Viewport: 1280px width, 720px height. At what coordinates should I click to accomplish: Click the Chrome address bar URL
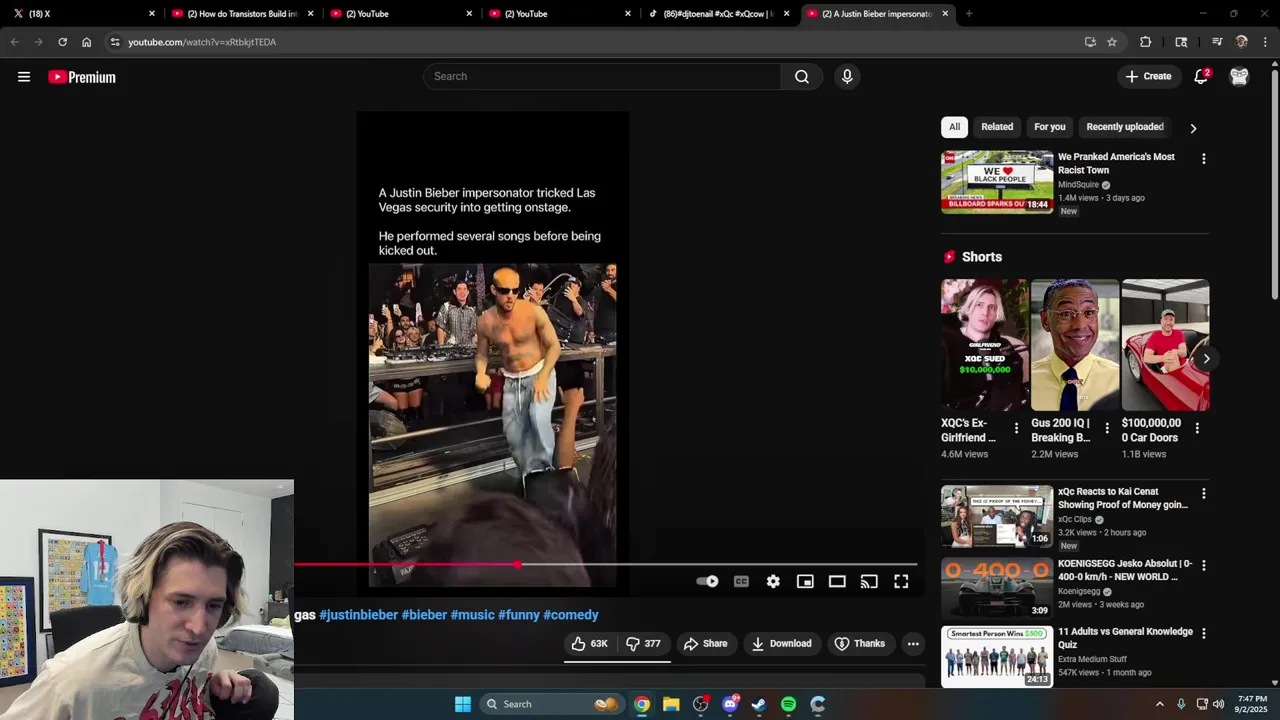[x=202, y=42]
